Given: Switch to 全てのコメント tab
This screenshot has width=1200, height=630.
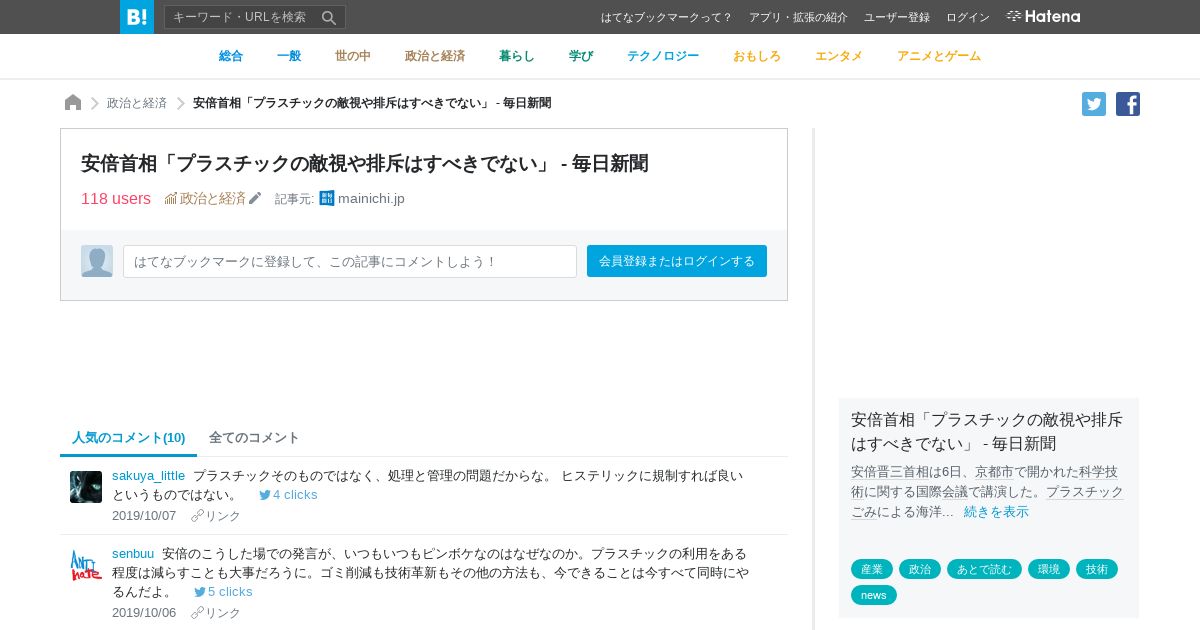Looking at the screenshot, I should click(254, 438).
